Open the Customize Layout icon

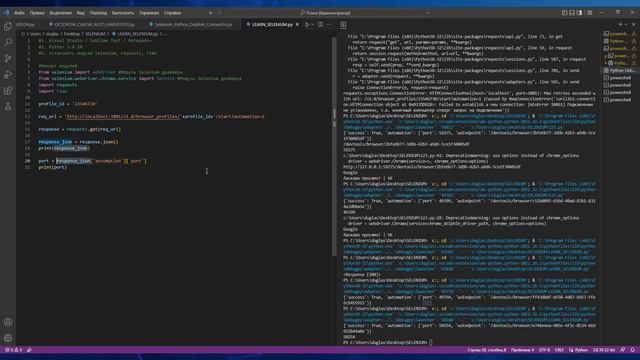click(x=589, y=13)
